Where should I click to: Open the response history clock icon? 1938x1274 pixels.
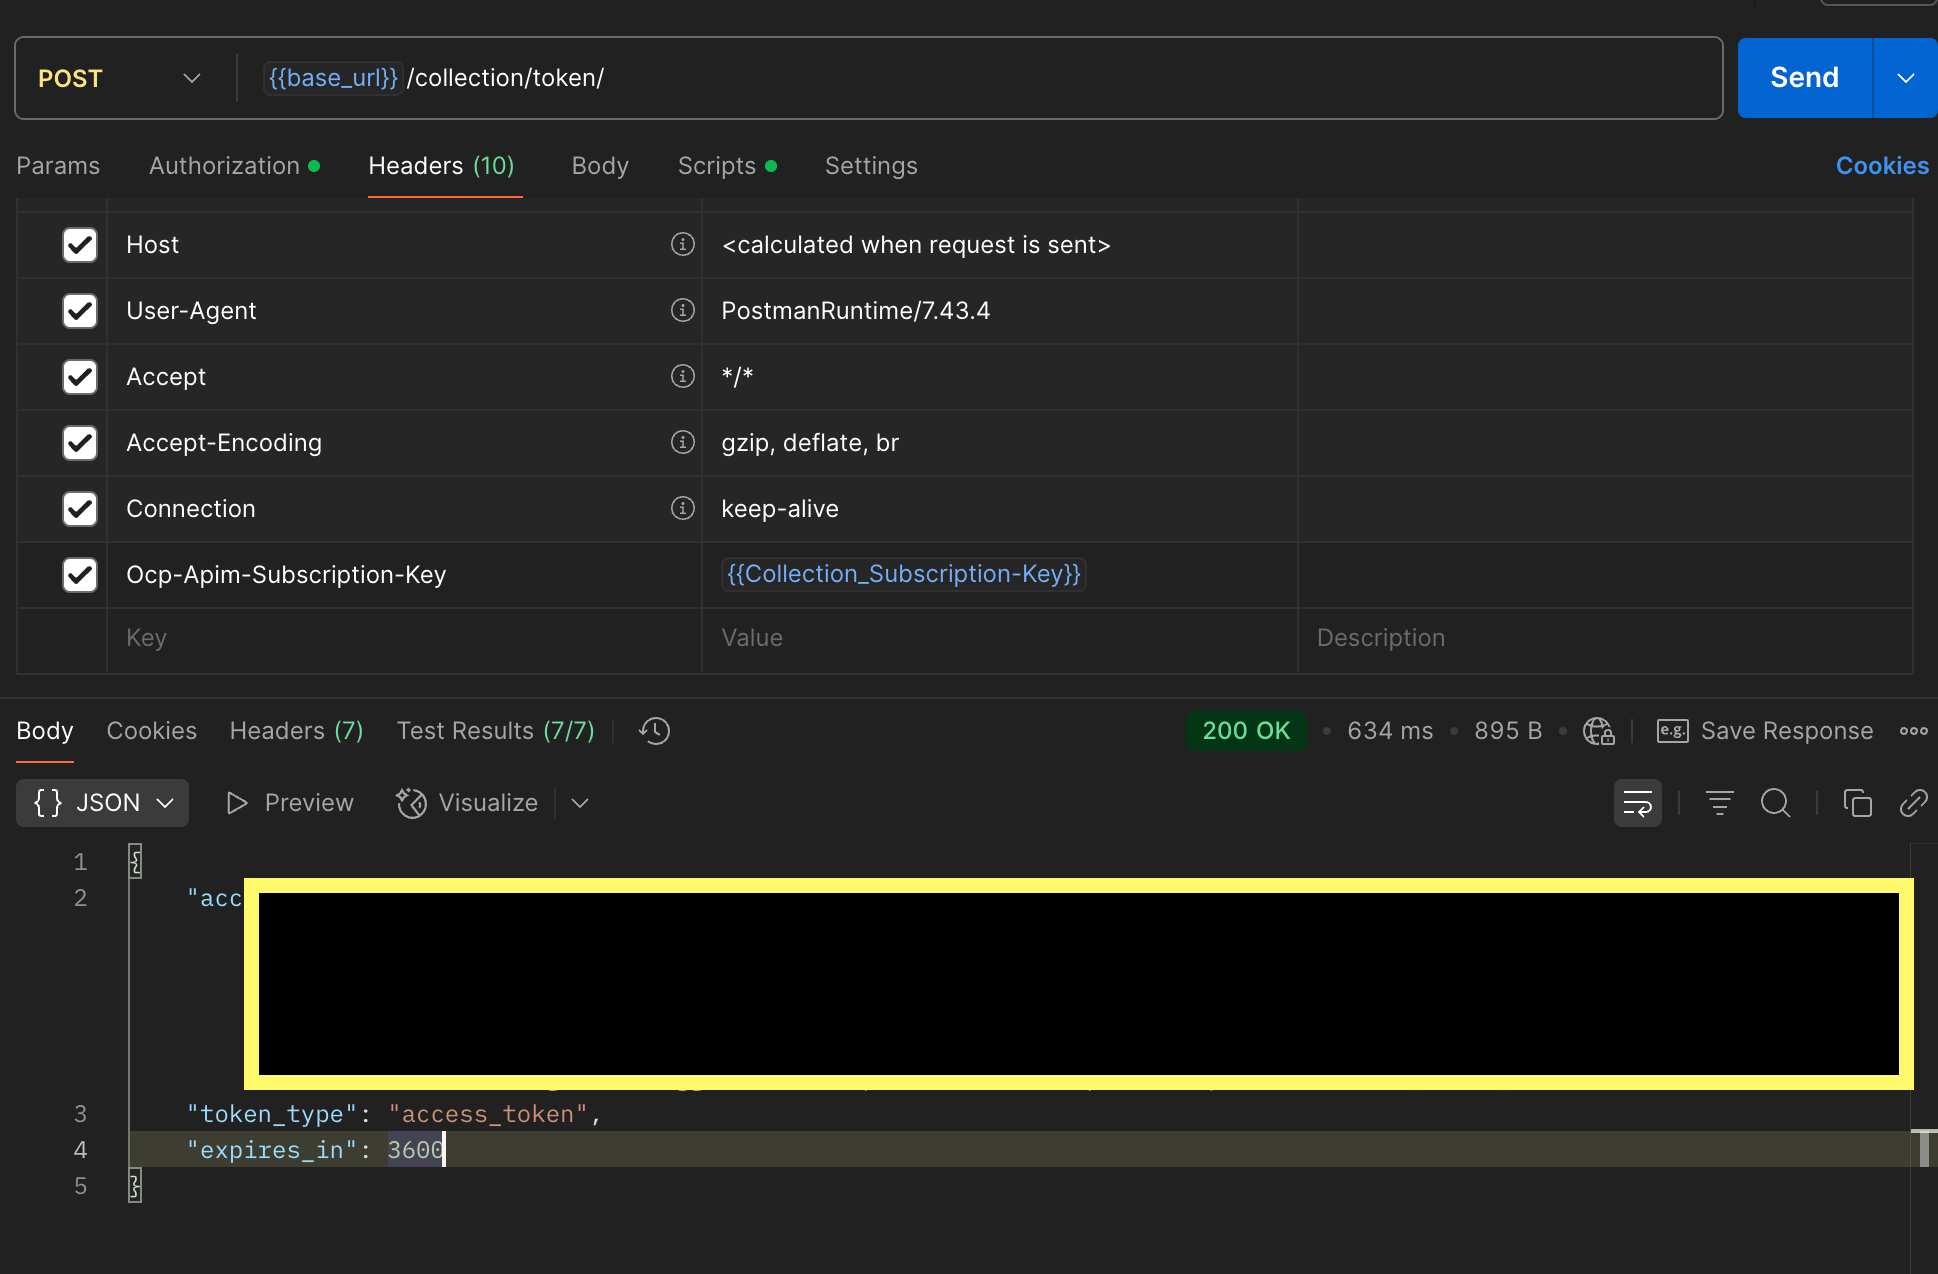point(654,731)
